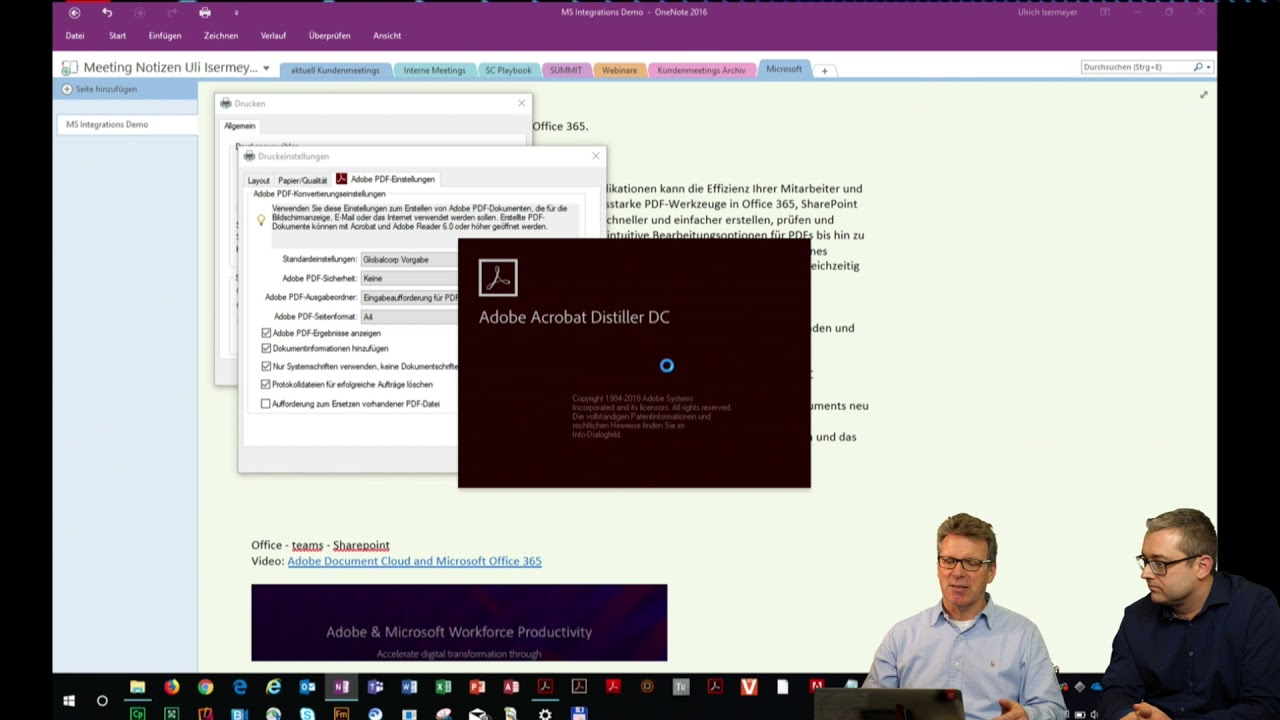
Task: Open Internet Explorer from the taskbar
Action: pos(273,687)
